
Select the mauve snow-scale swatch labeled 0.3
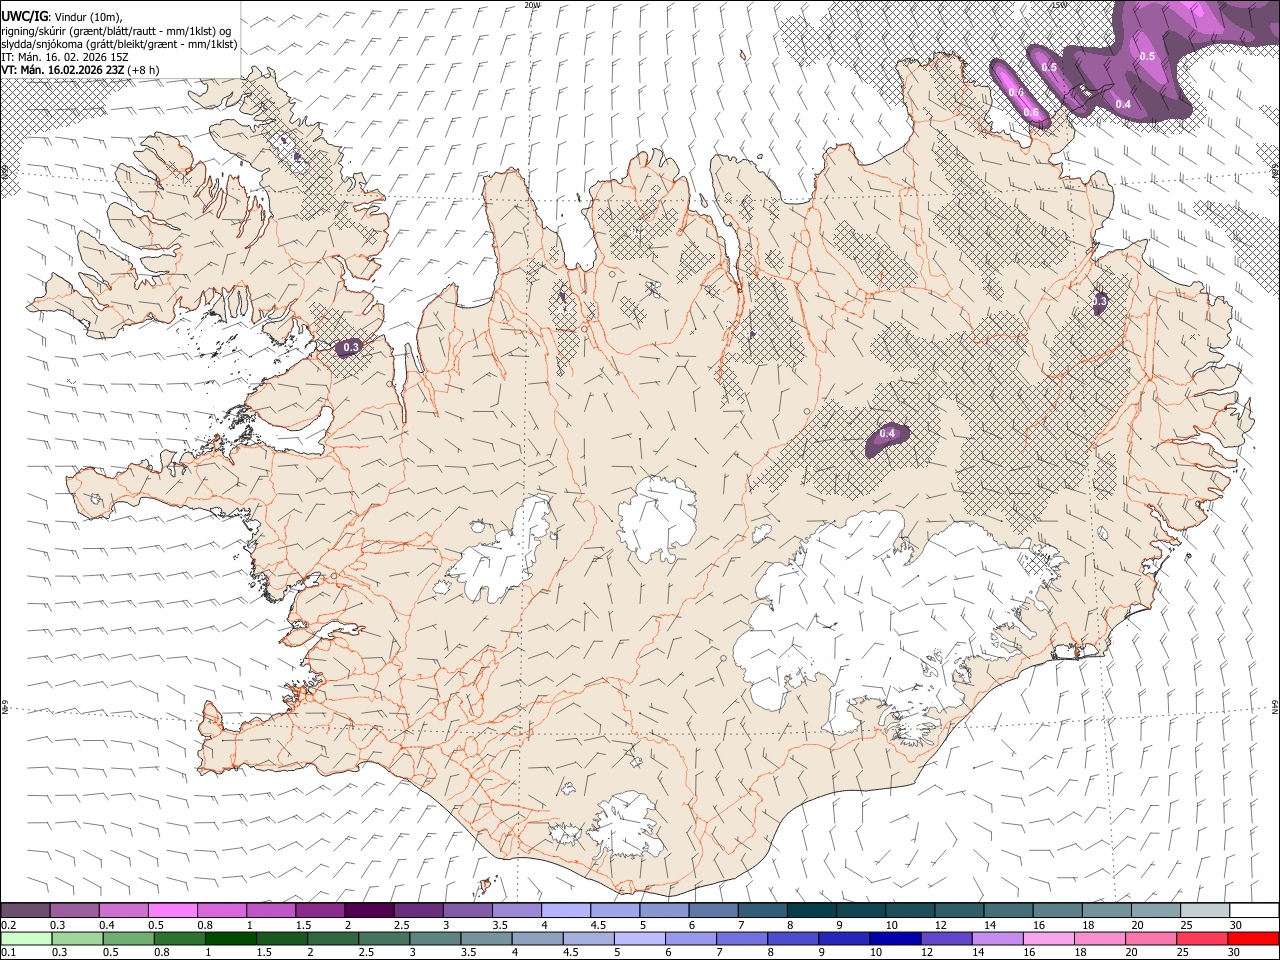click(x=74, y=910)
